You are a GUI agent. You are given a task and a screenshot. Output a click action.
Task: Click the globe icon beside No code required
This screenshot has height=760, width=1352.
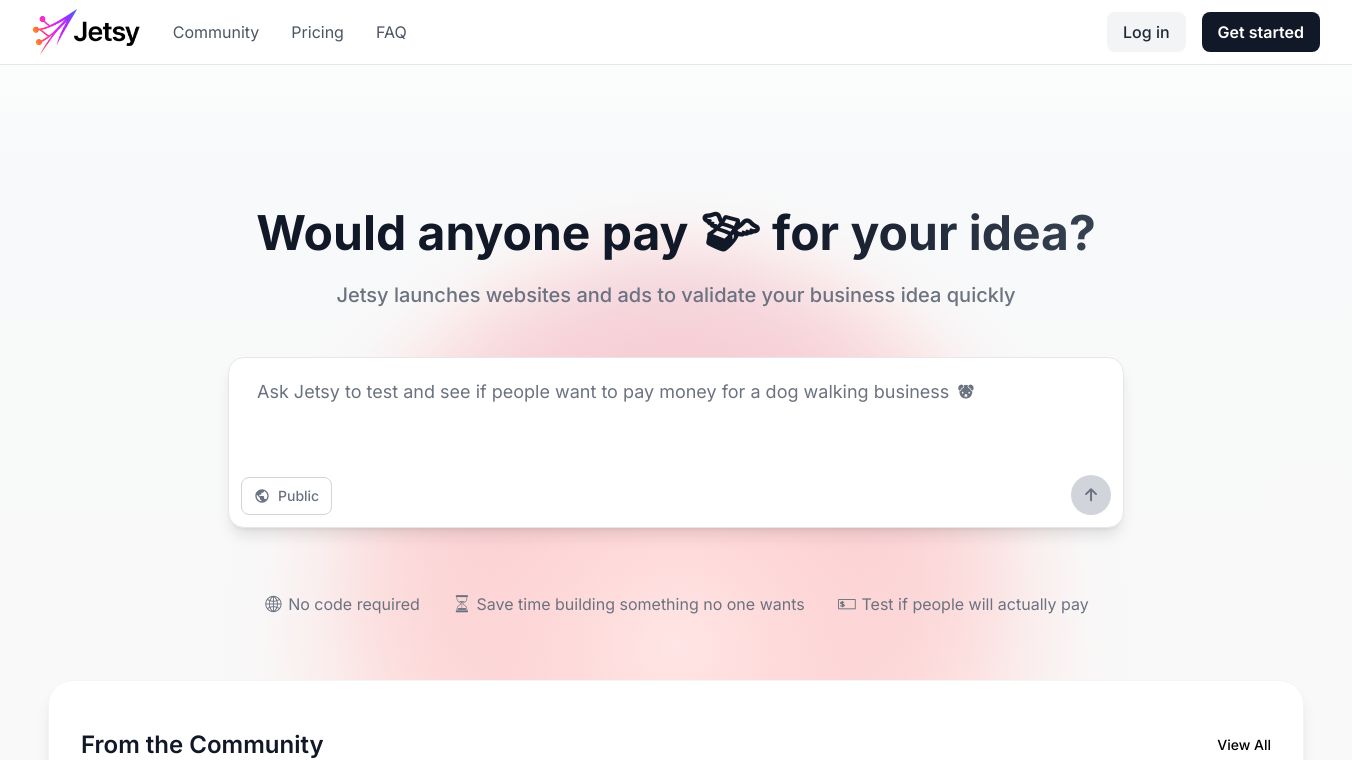[273, 604]
